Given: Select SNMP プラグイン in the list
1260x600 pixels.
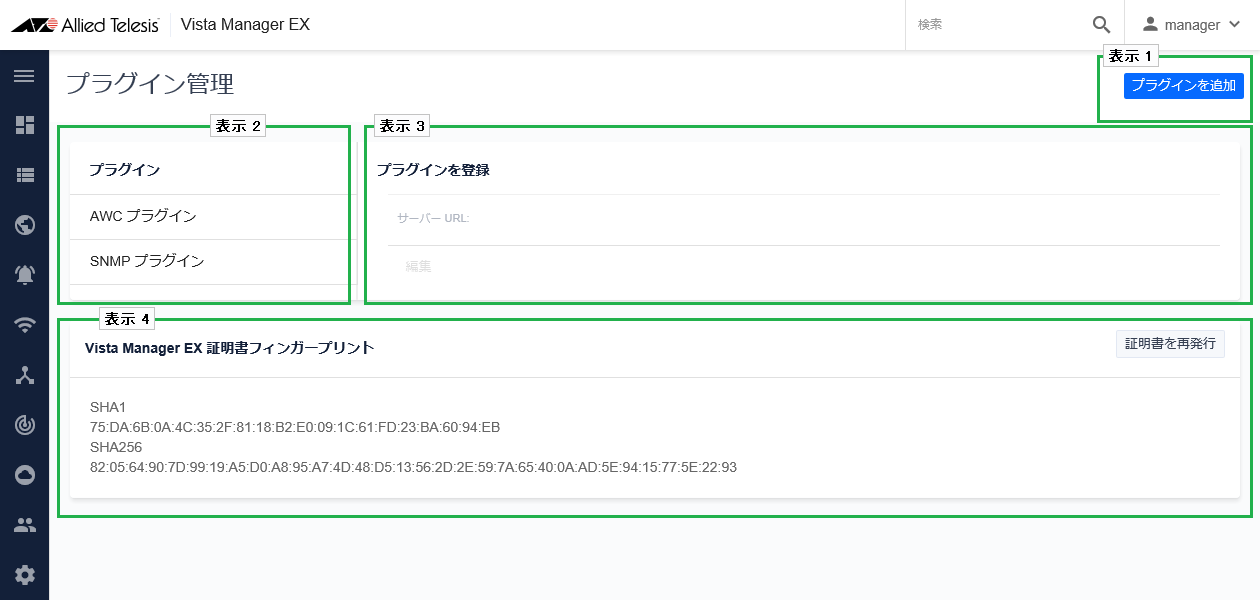Looking at the screenshot, I should pyautogui.click(x=213, y=262).
